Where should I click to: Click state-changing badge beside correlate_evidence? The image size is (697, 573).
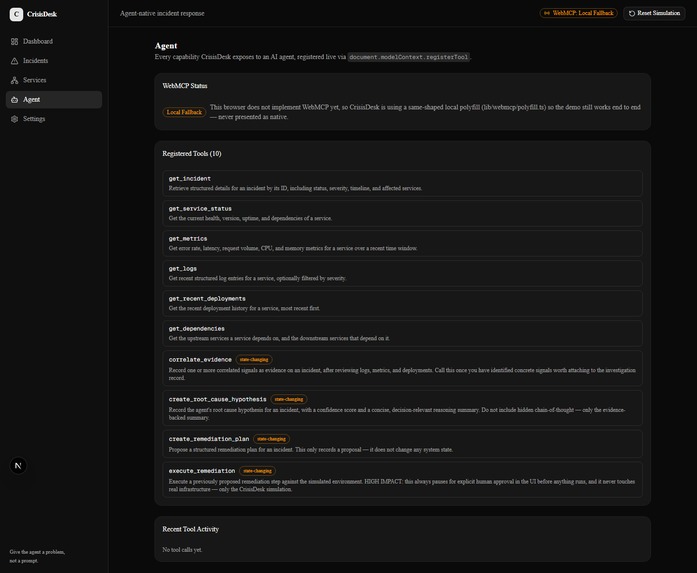(x=254, y=360)
